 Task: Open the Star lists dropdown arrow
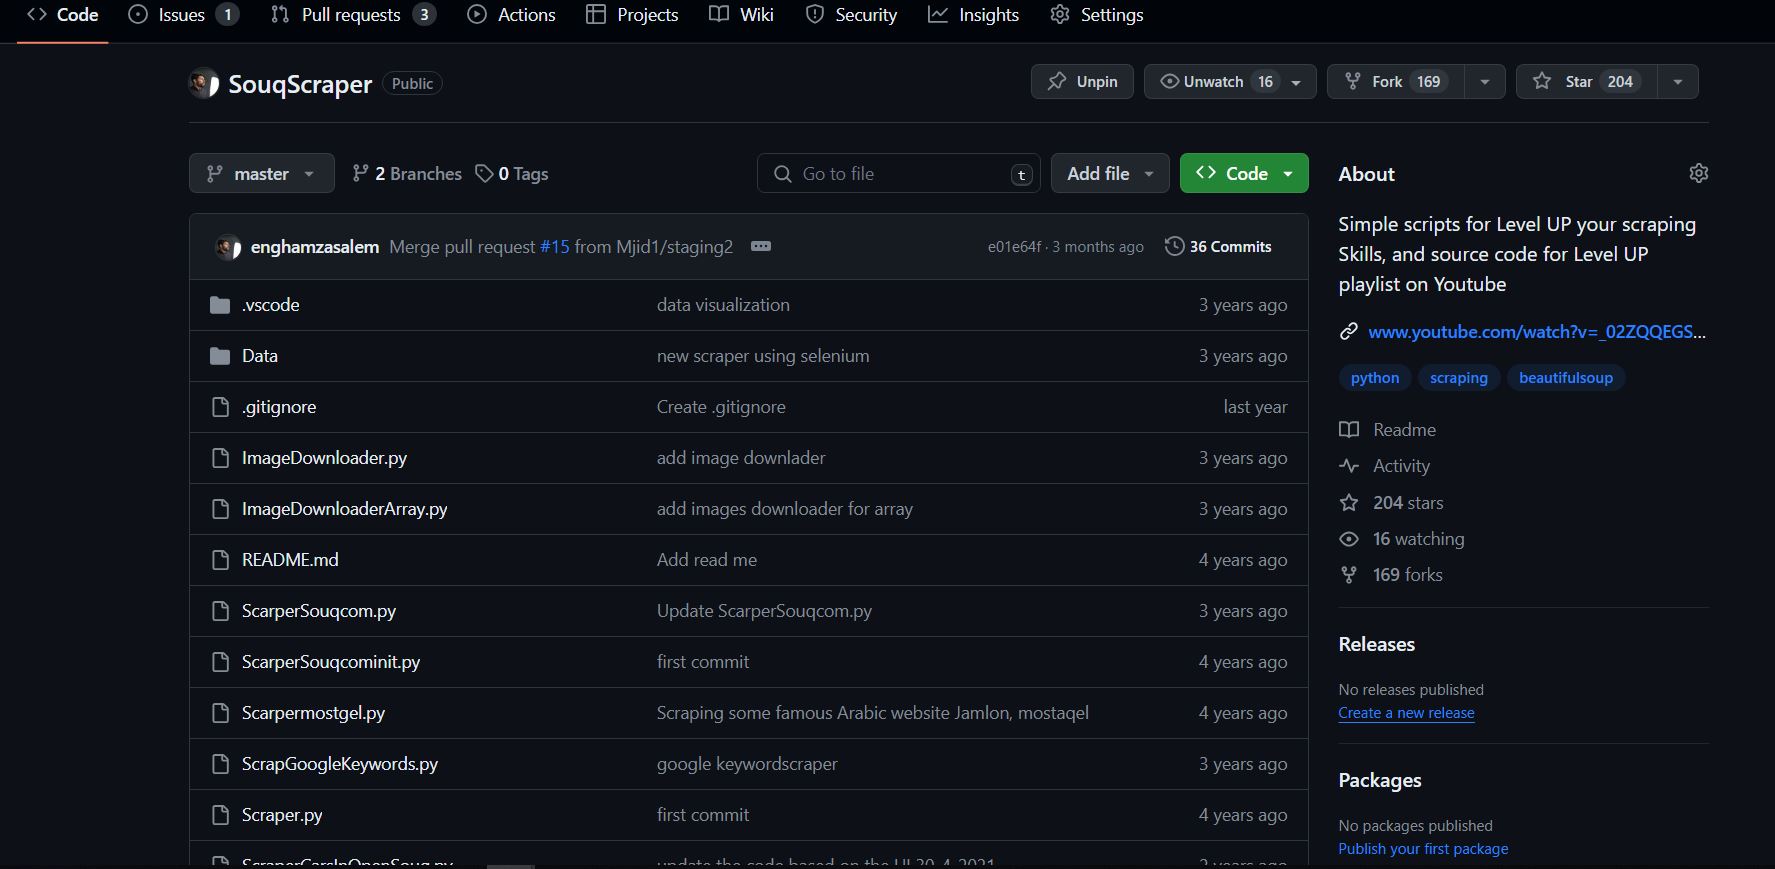pos(1678,82)
